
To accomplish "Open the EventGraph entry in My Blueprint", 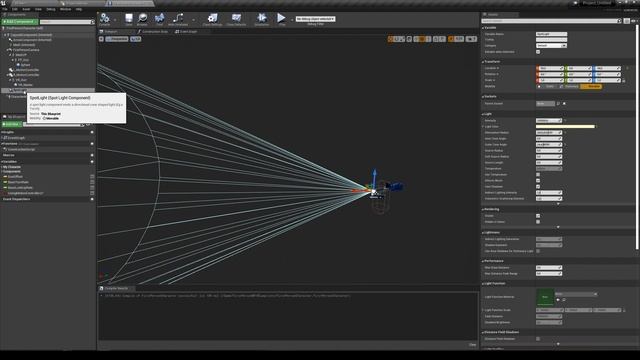I will pos(16,138).
